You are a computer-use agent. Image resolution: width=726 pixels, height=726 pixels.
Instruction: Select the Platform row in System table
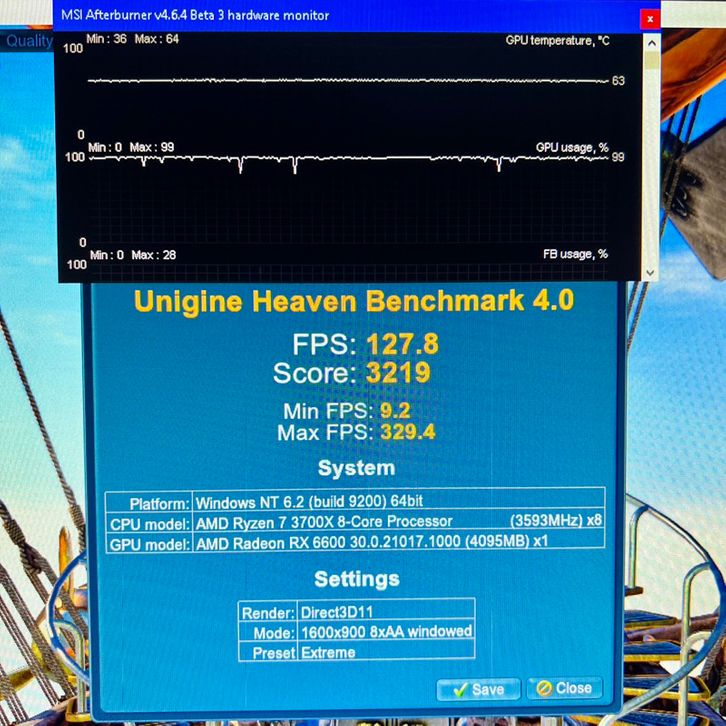pyautogui.click(x=355, y=502)
